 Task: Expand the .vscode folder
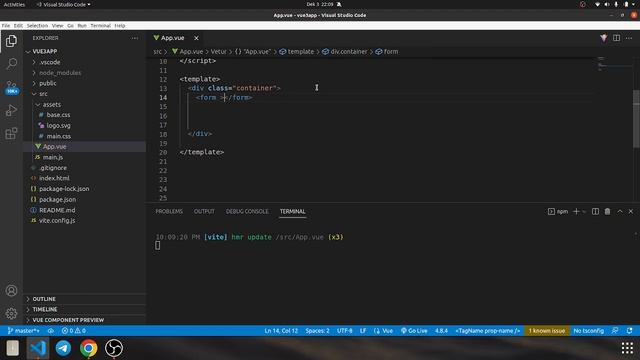[x=85, y=62]
